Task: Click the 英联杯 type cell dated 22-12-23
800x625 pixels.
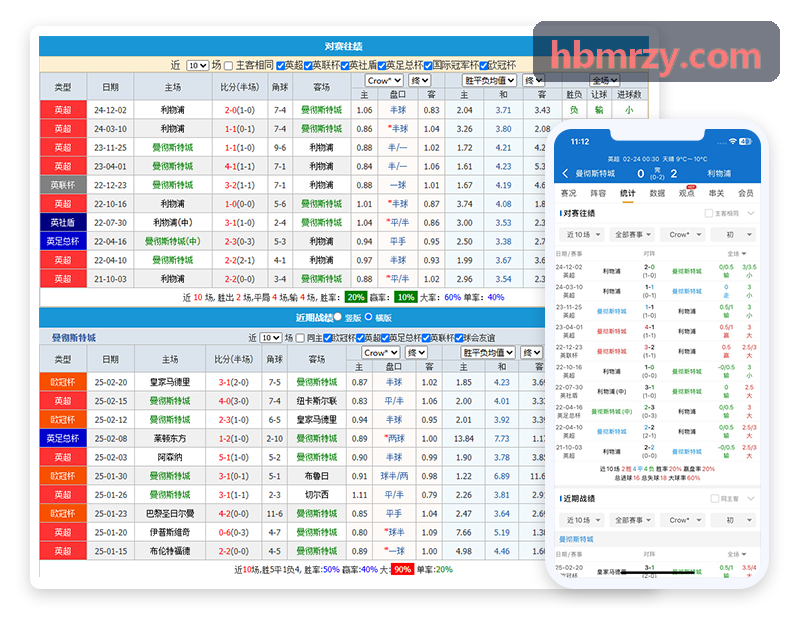Action: 63,185
